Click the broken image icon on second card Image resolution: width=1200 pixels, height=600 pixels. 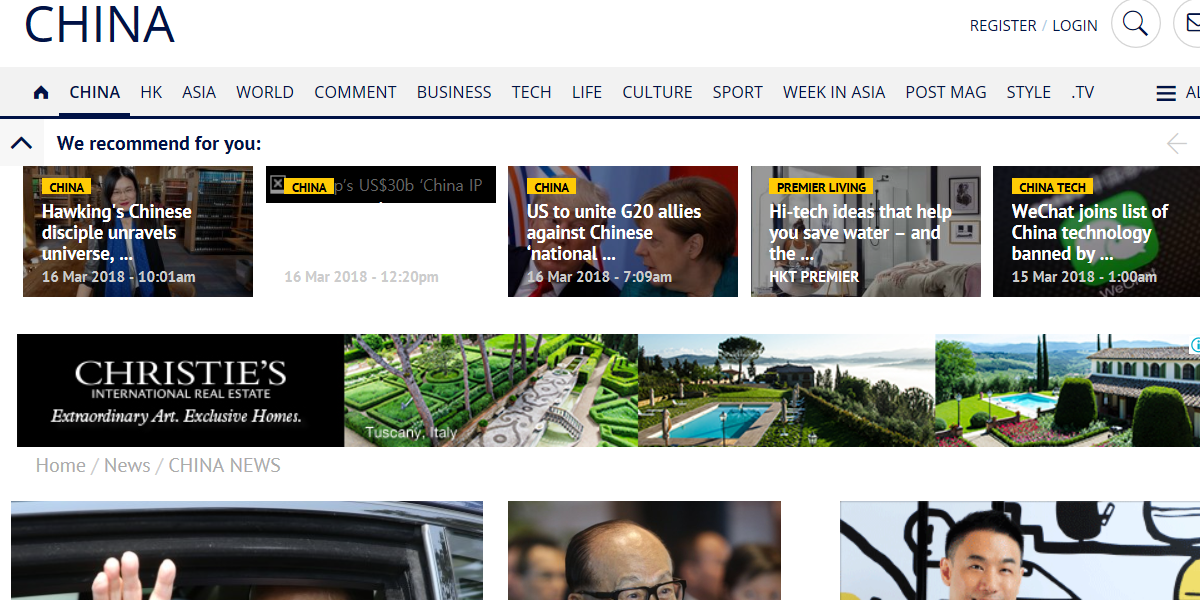(x=277, y=184)
